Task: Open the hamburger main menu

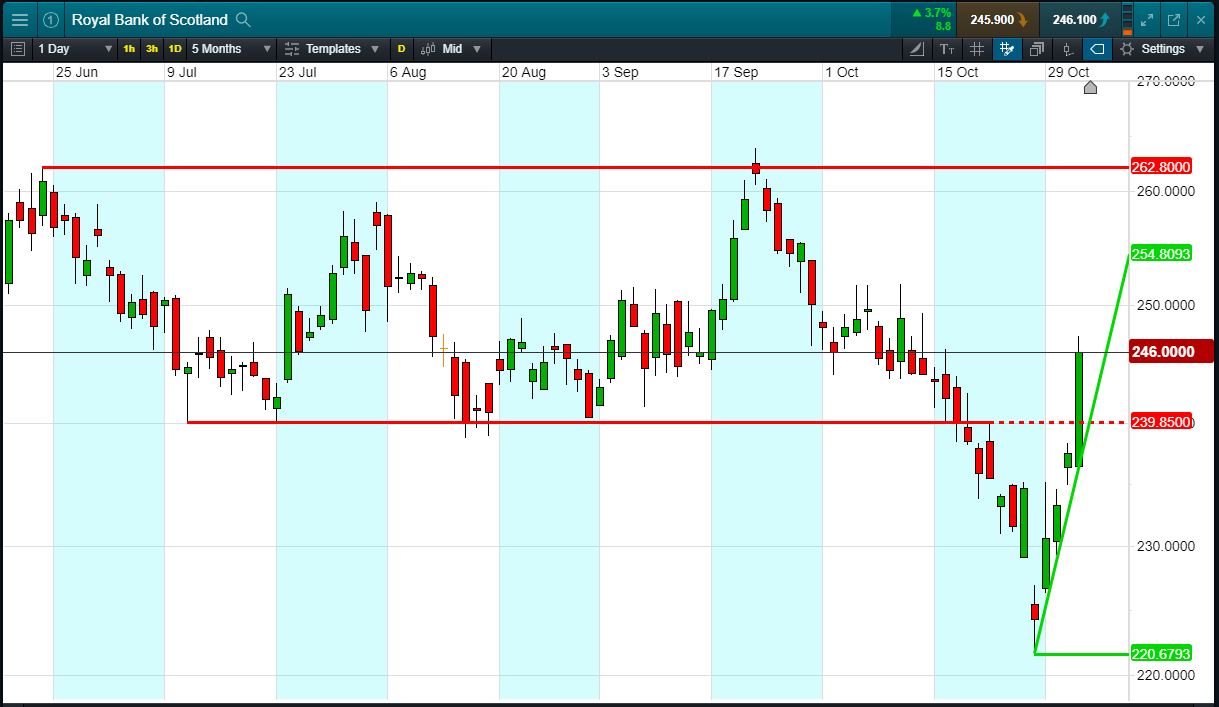Action: pyautogui.click(x=19, y=19)
